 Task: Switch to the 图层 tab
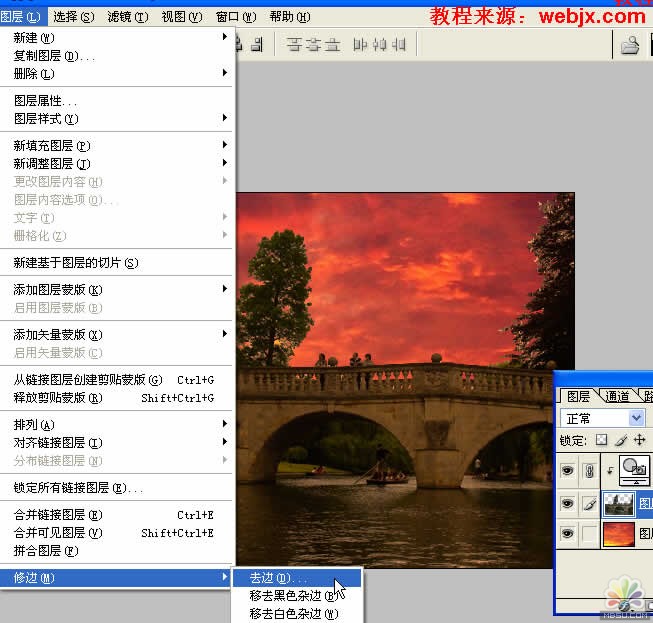click(x=578, y=396)
